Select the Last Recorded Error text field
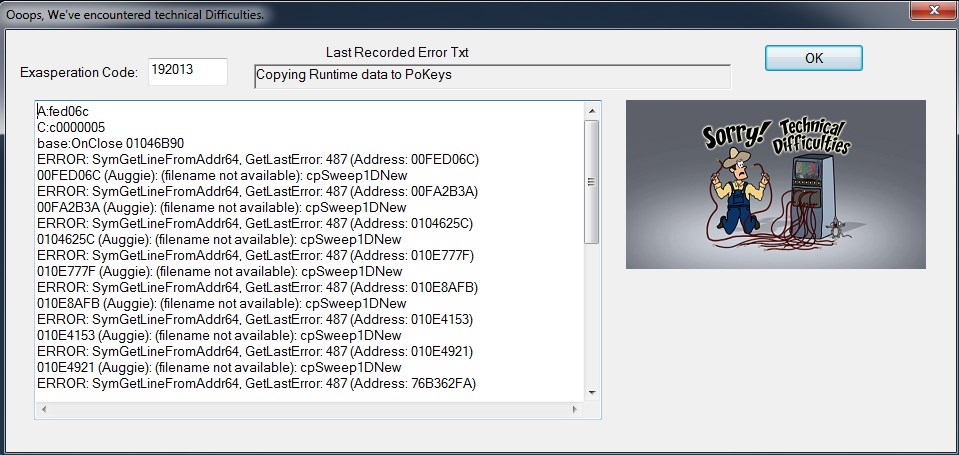959x455 pixels. coord(492,77)
